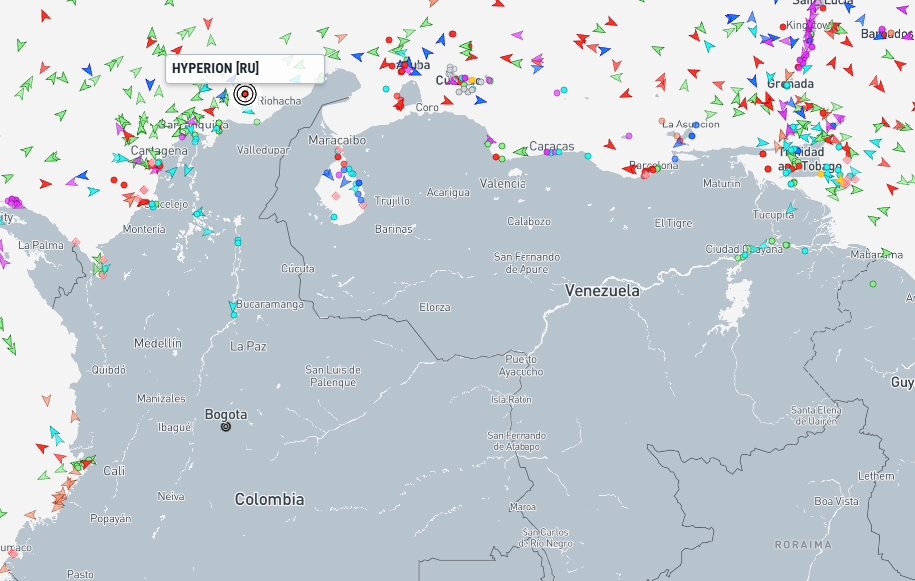Click the selected HYPERION vessel target marker

click(245, 94)
